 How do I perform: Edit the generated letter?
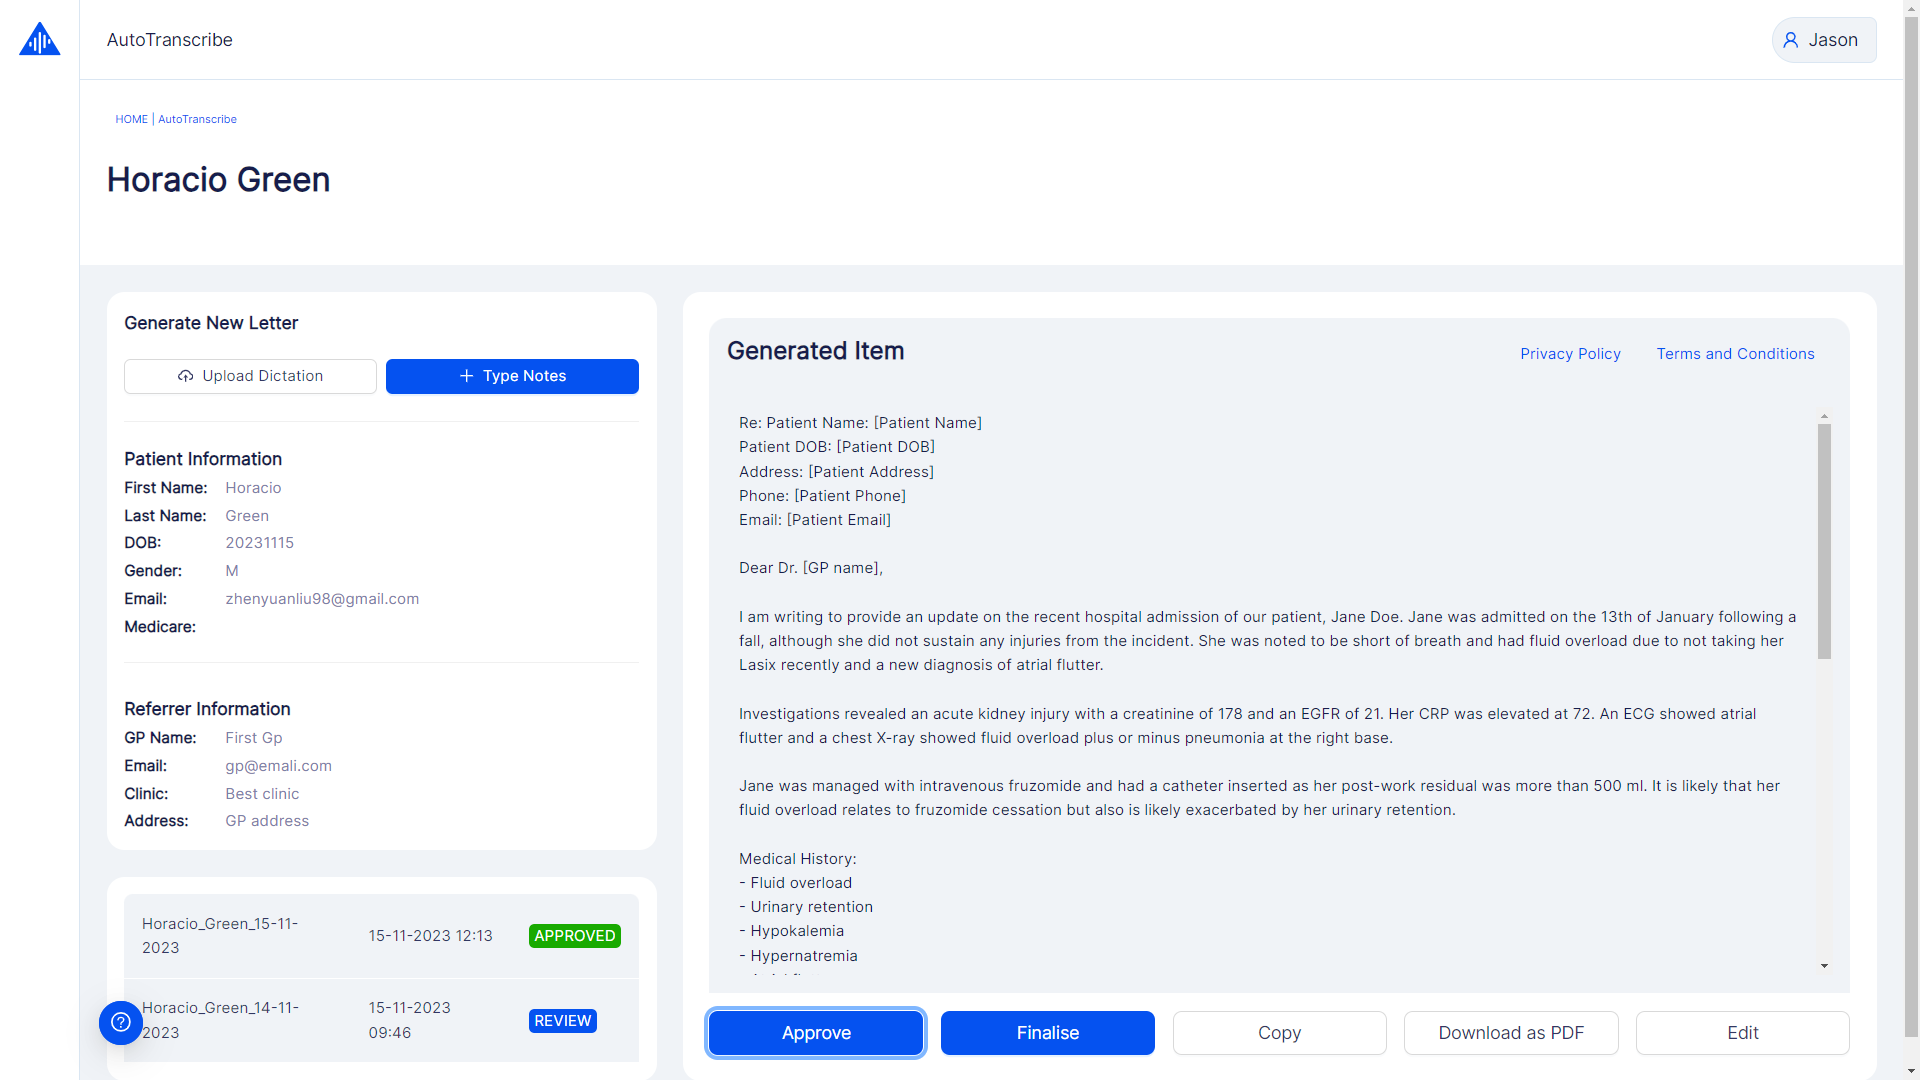pos(1742,1033)
